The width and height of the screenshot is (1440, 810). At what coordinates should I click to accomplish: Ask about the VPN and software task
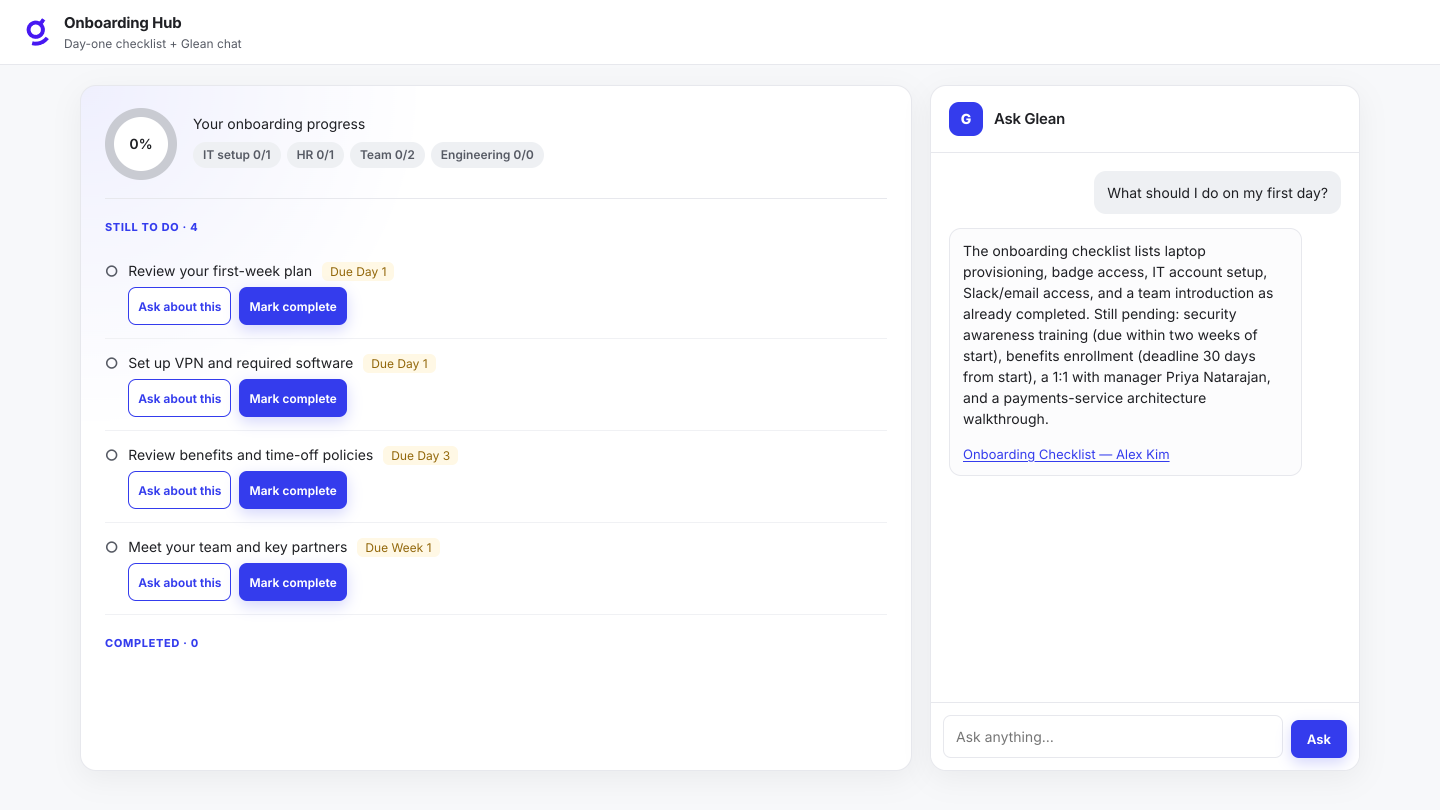coord(180,398)
